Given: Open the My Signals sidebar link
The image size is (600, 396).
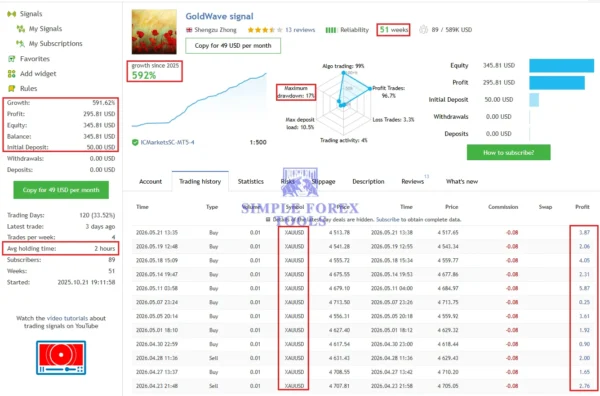Looking at the screenshot, I should pos(45,29).
